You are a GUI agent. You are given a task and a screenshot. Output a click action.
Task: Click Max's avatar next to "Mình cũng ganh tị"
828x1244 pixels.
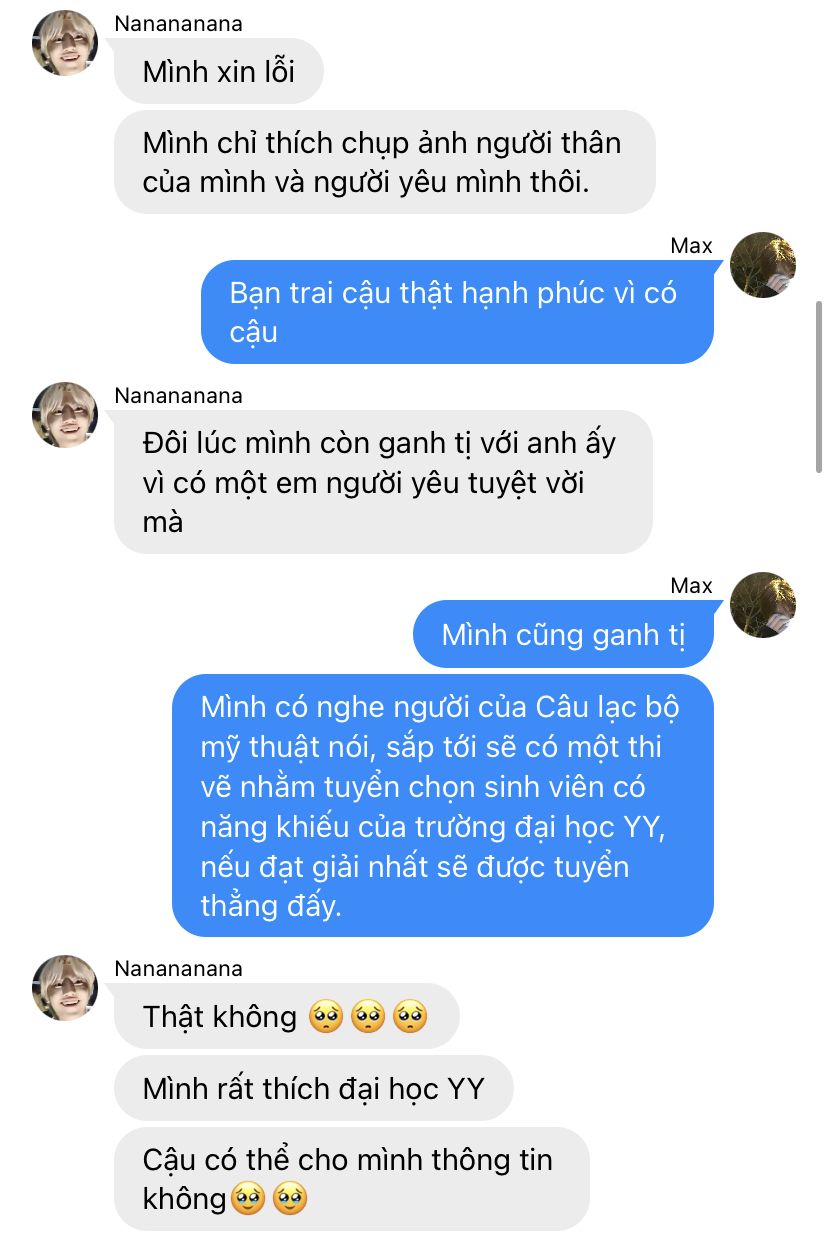[763, 605]
